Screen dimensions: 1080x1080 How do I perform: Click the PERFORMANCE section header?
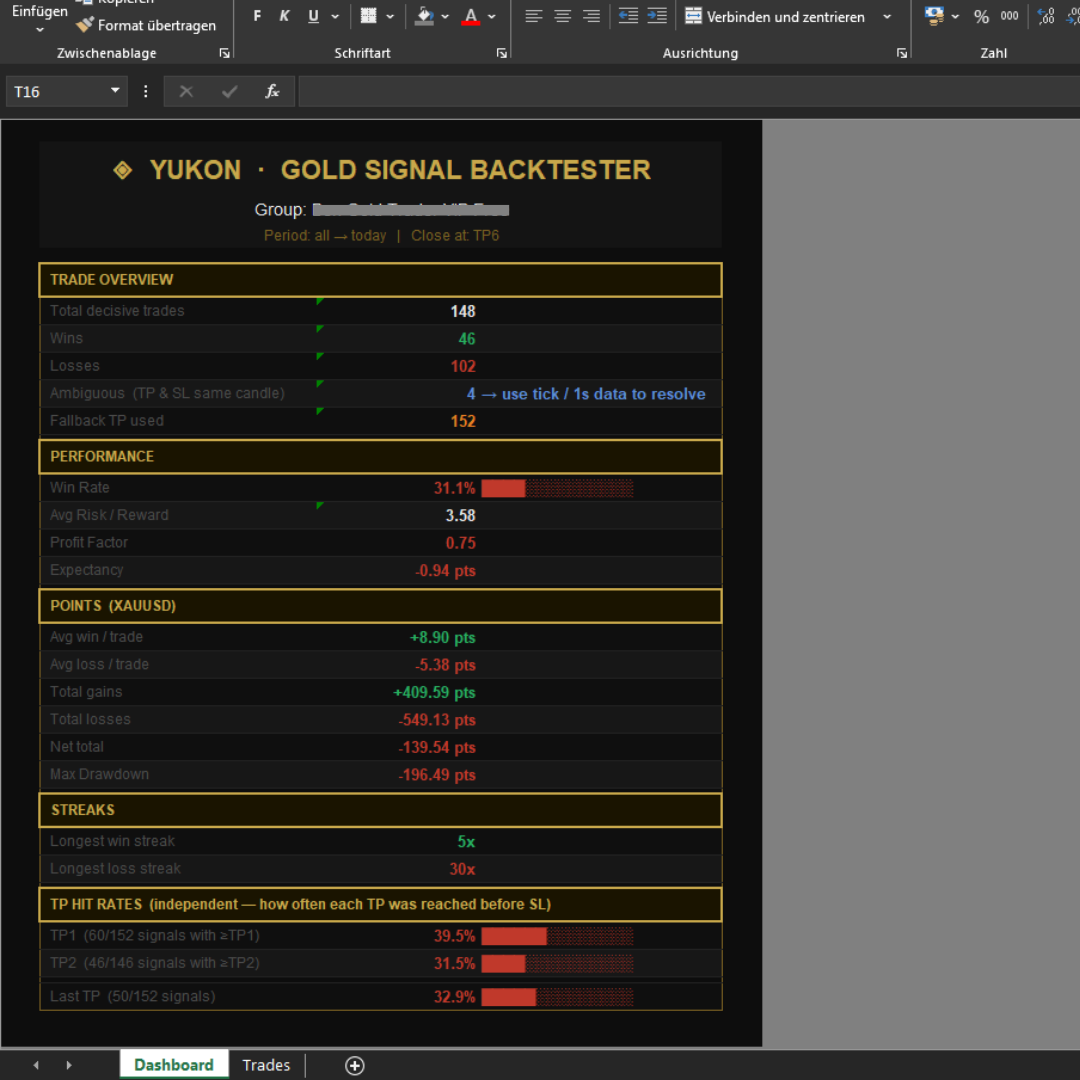(x=380, y=457)
